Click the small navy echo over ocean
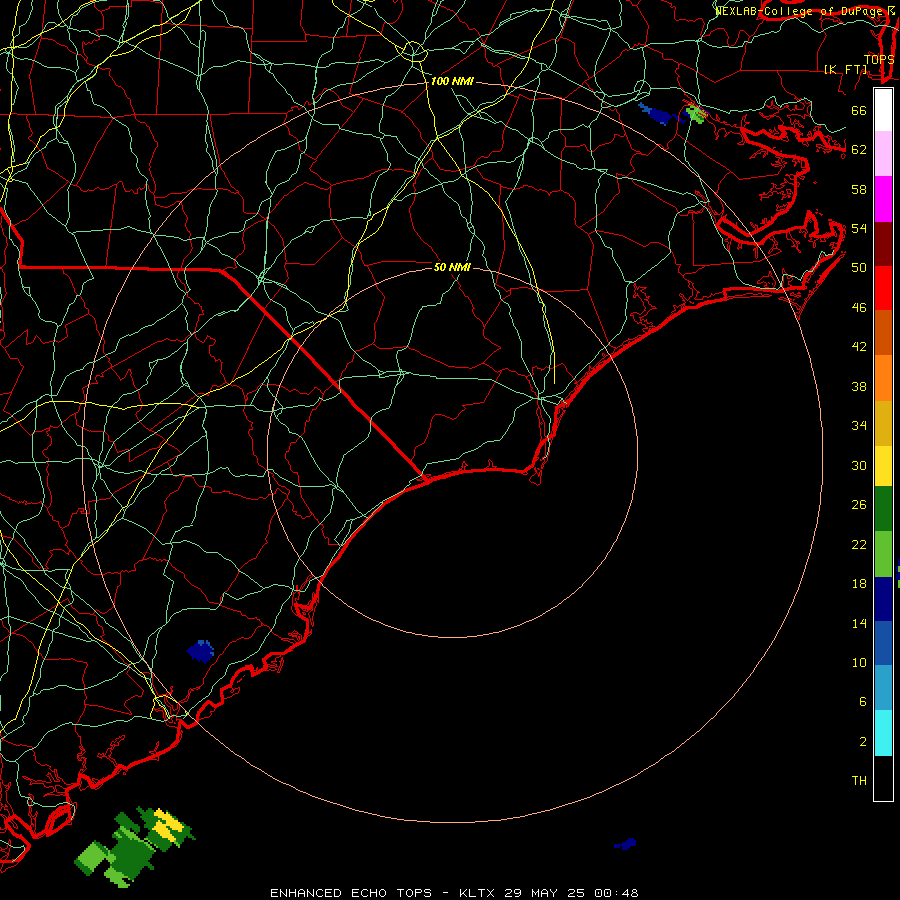The image size is (900, 900). coord(625,844)
